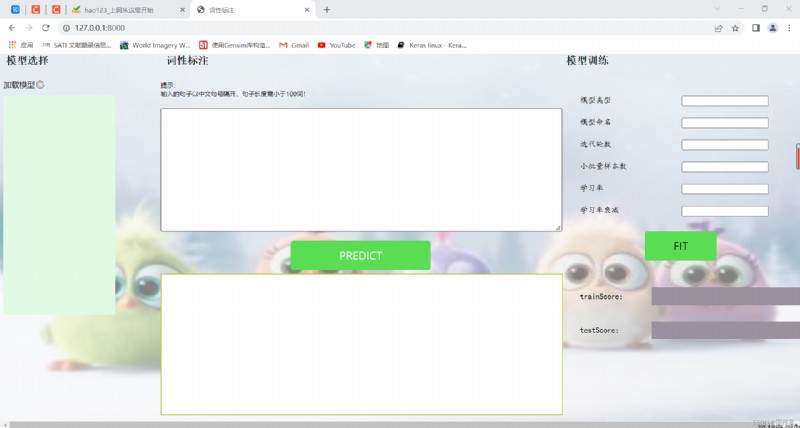
Task: Click the 迭代轮数 input field
Action: click(725, 145)
